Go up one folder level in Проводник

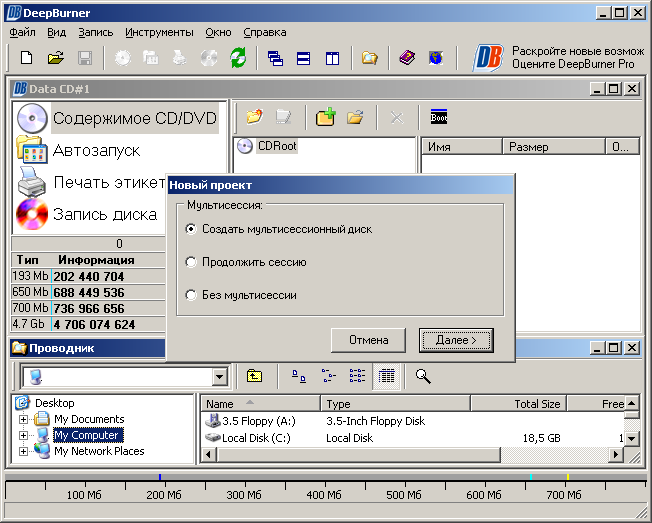pos(254,376)
